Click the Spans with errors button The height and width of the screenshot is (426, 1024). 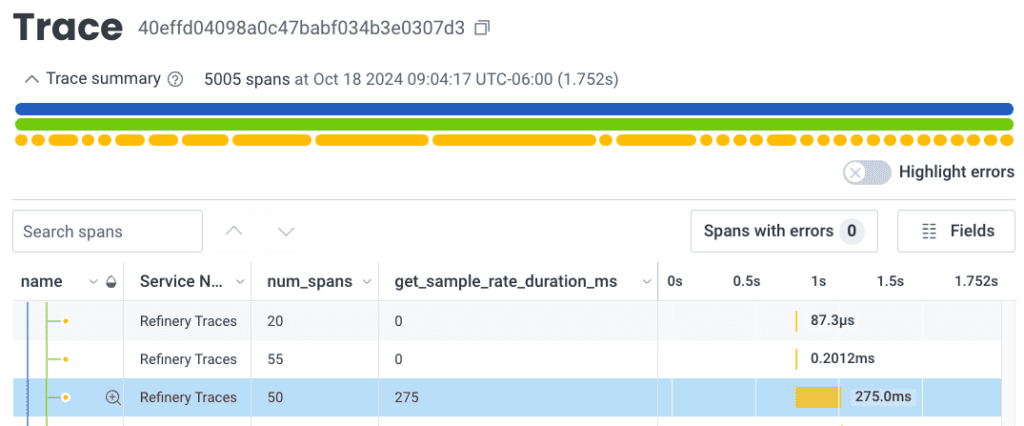[783, 231]
